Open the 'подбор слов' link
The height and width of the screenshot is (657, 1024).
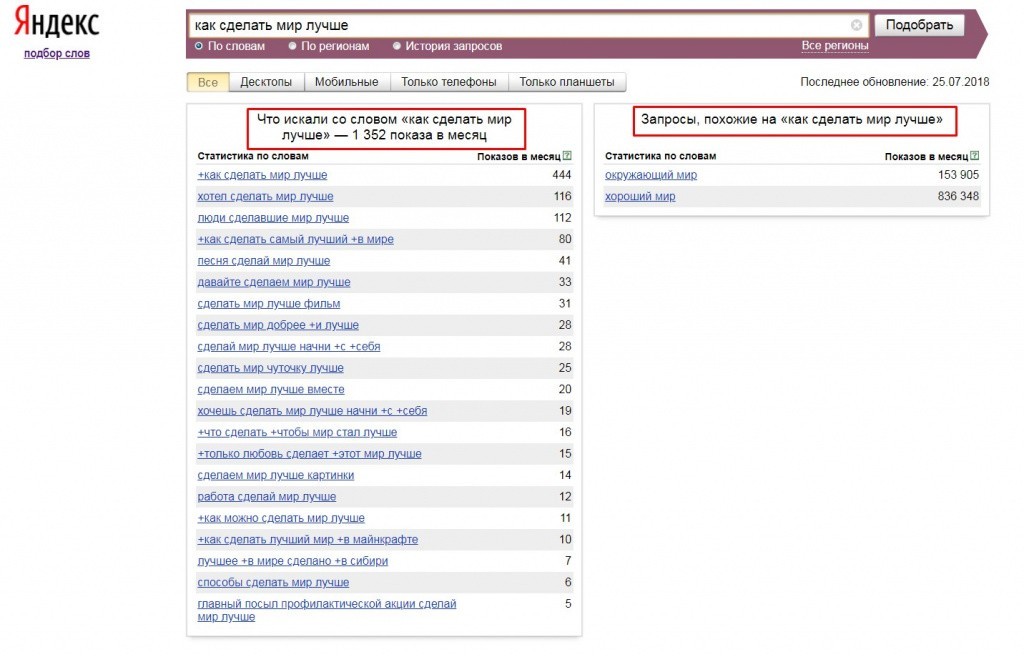click(x=57, y=53)
